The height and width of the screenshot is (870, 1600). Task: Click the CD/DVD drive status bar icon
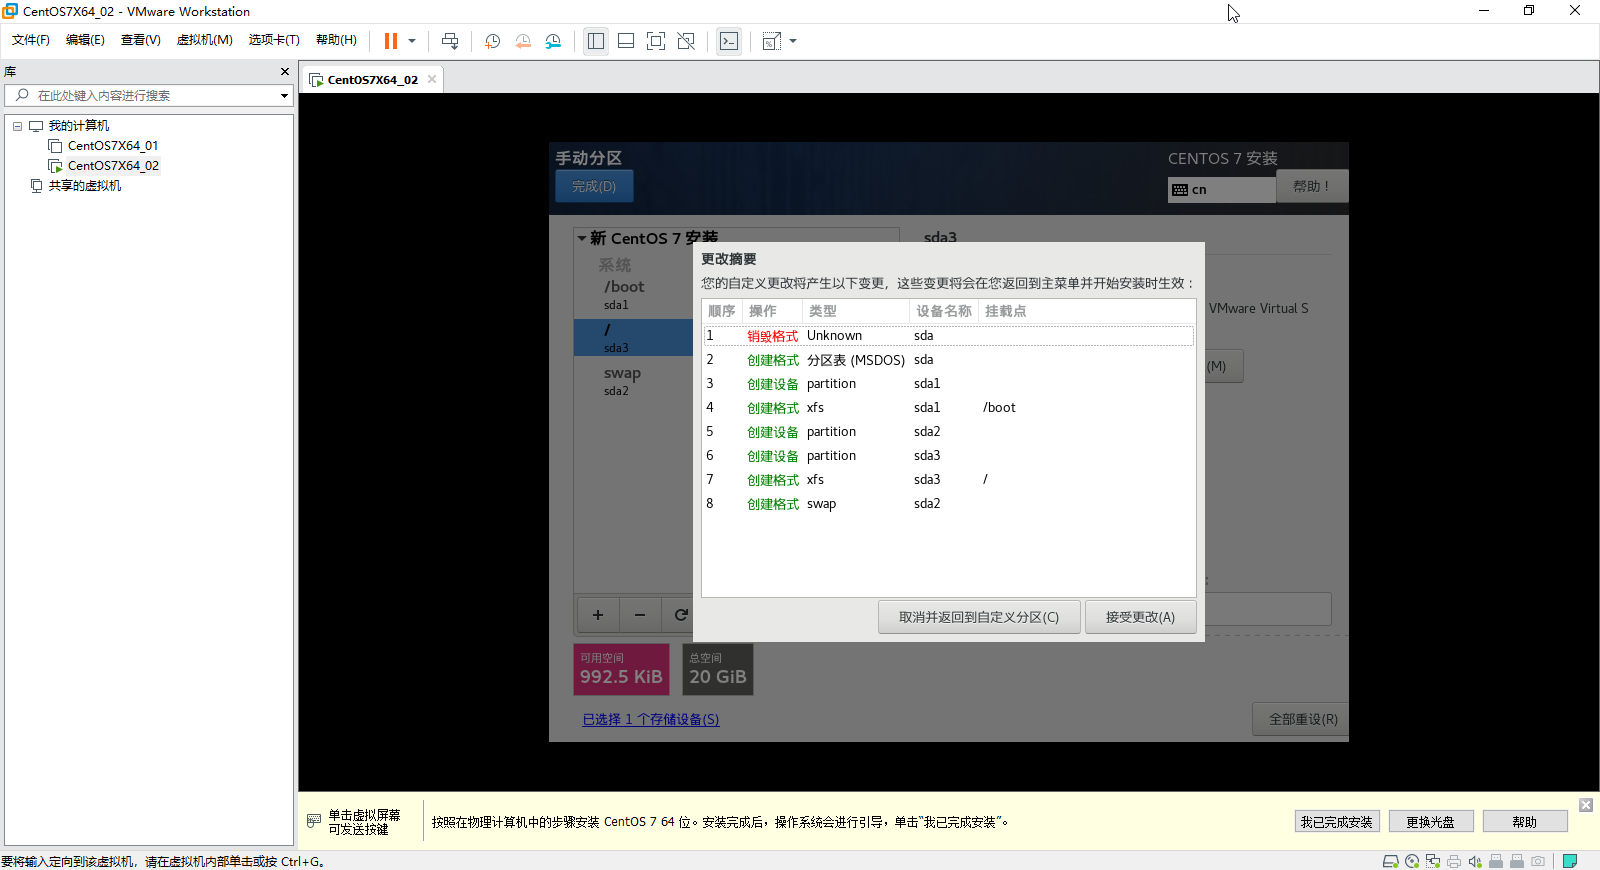tap(1412, 861)
